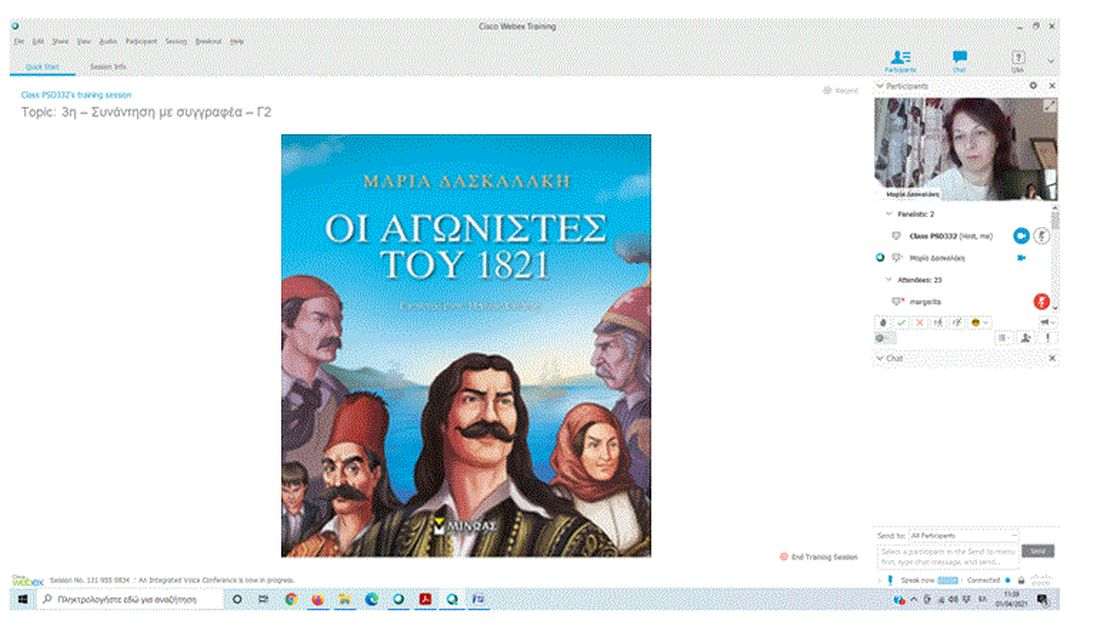This screenshot has height=640, width=1094.
Task: Open Firefox from taskbar
Action: click(317, 600)
